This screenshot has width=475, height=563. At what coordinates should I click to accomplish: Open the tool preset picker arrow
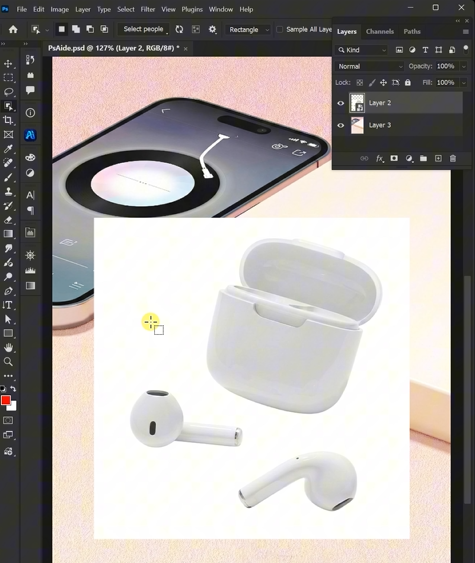tap(47, 30)
